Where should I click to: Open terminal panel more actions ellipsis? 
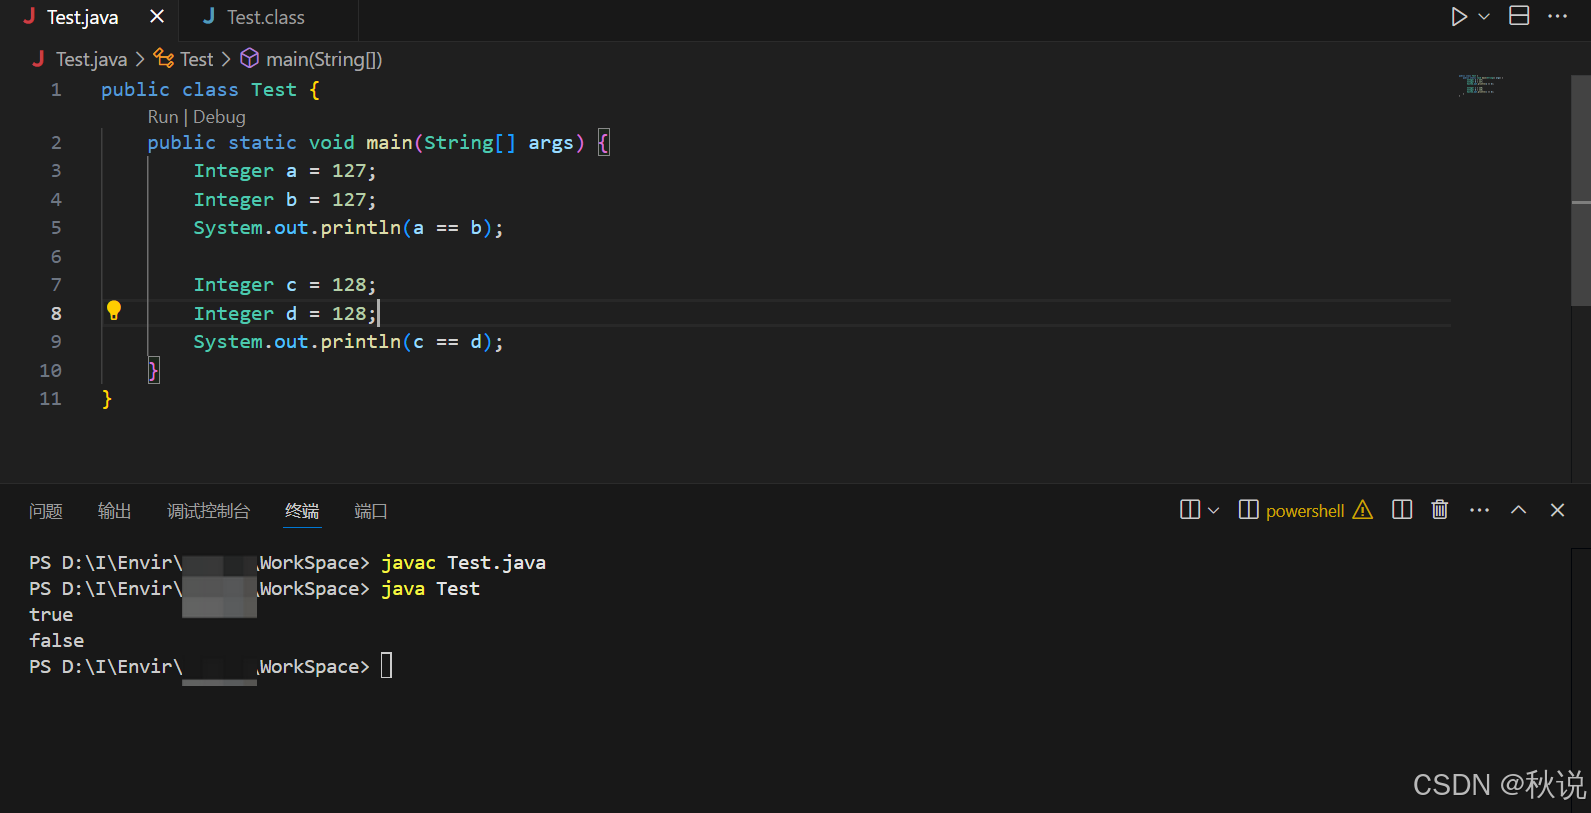[x=1480, y=510]
